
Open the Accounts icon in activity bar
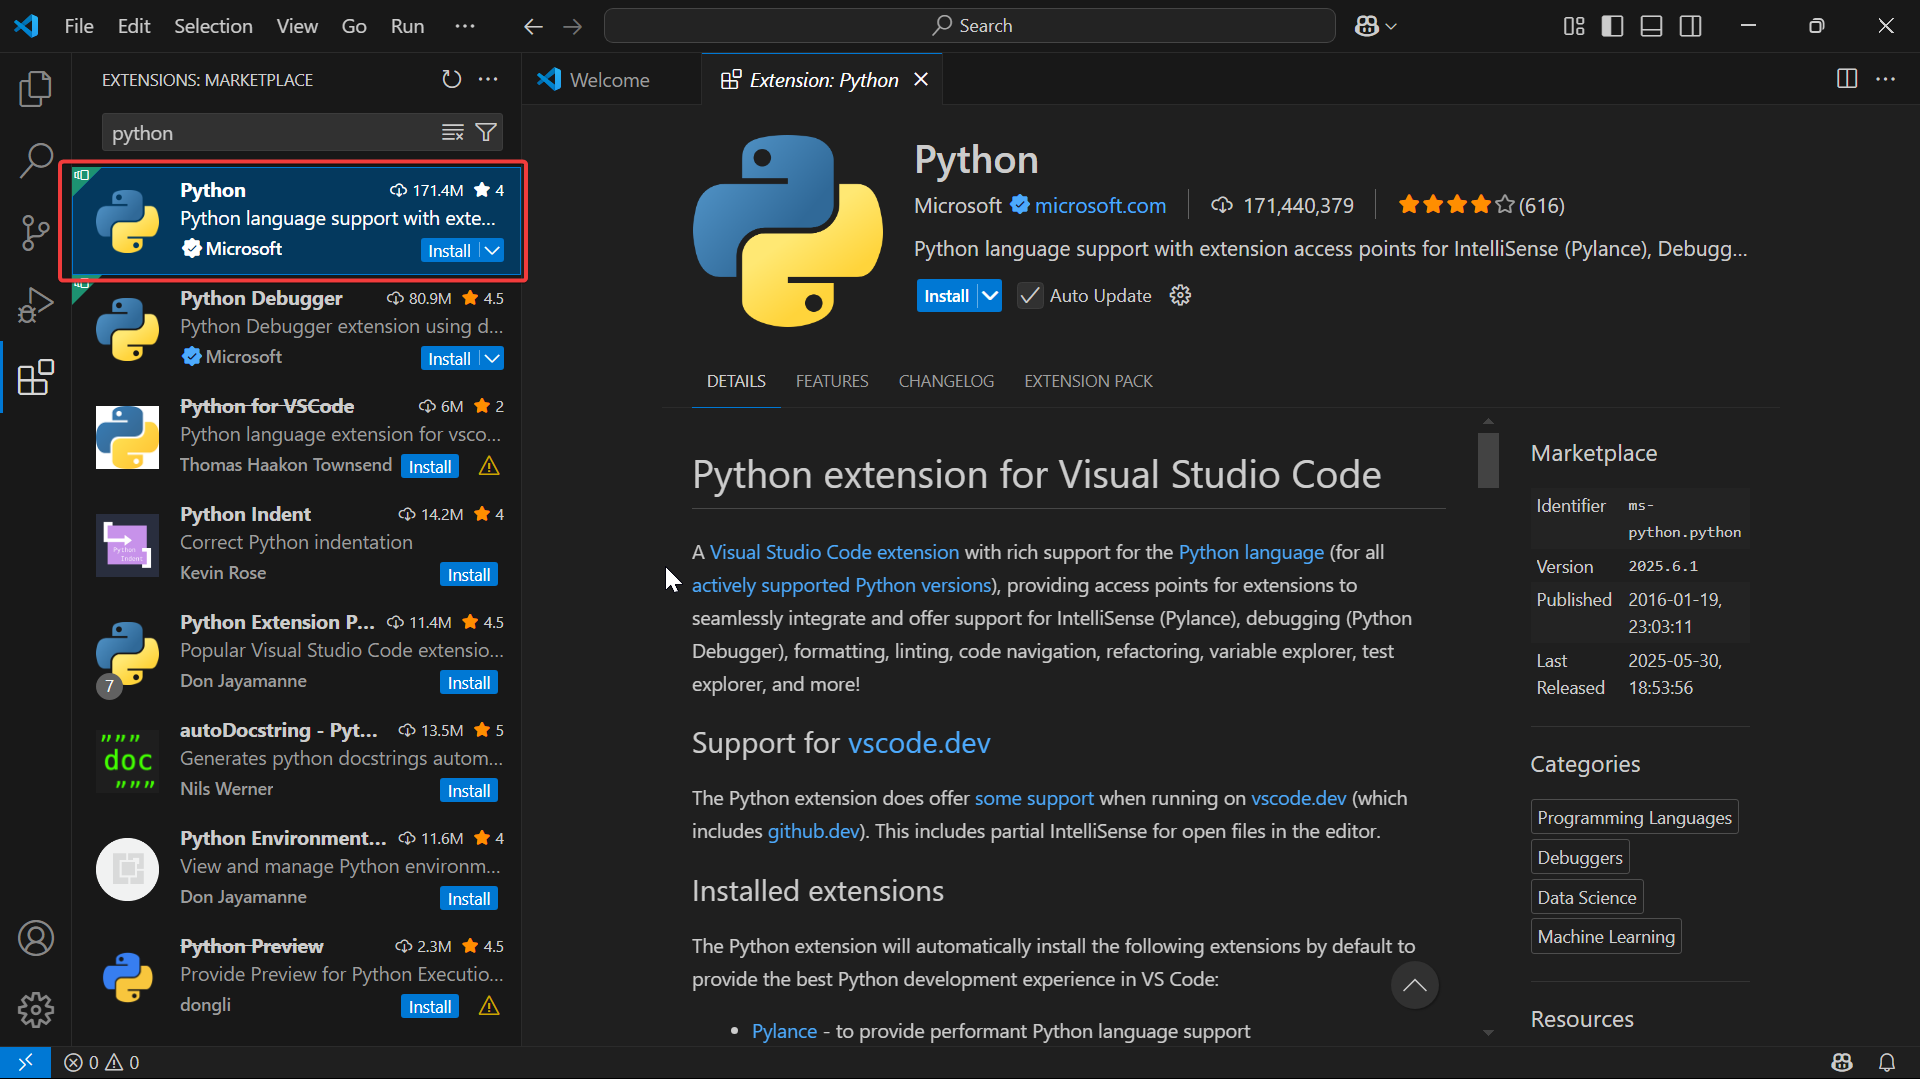35,938
